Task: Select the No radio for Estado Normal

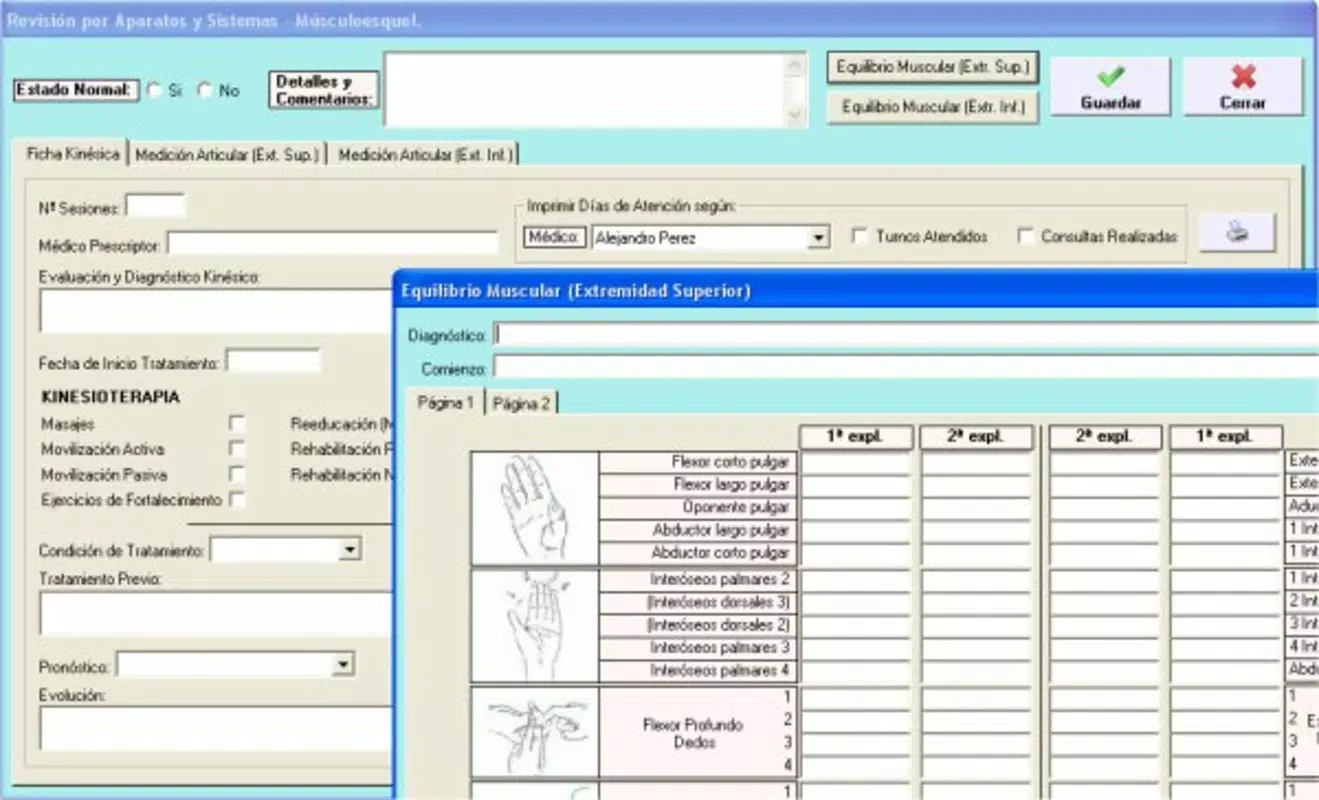Action: pos(205,90)
